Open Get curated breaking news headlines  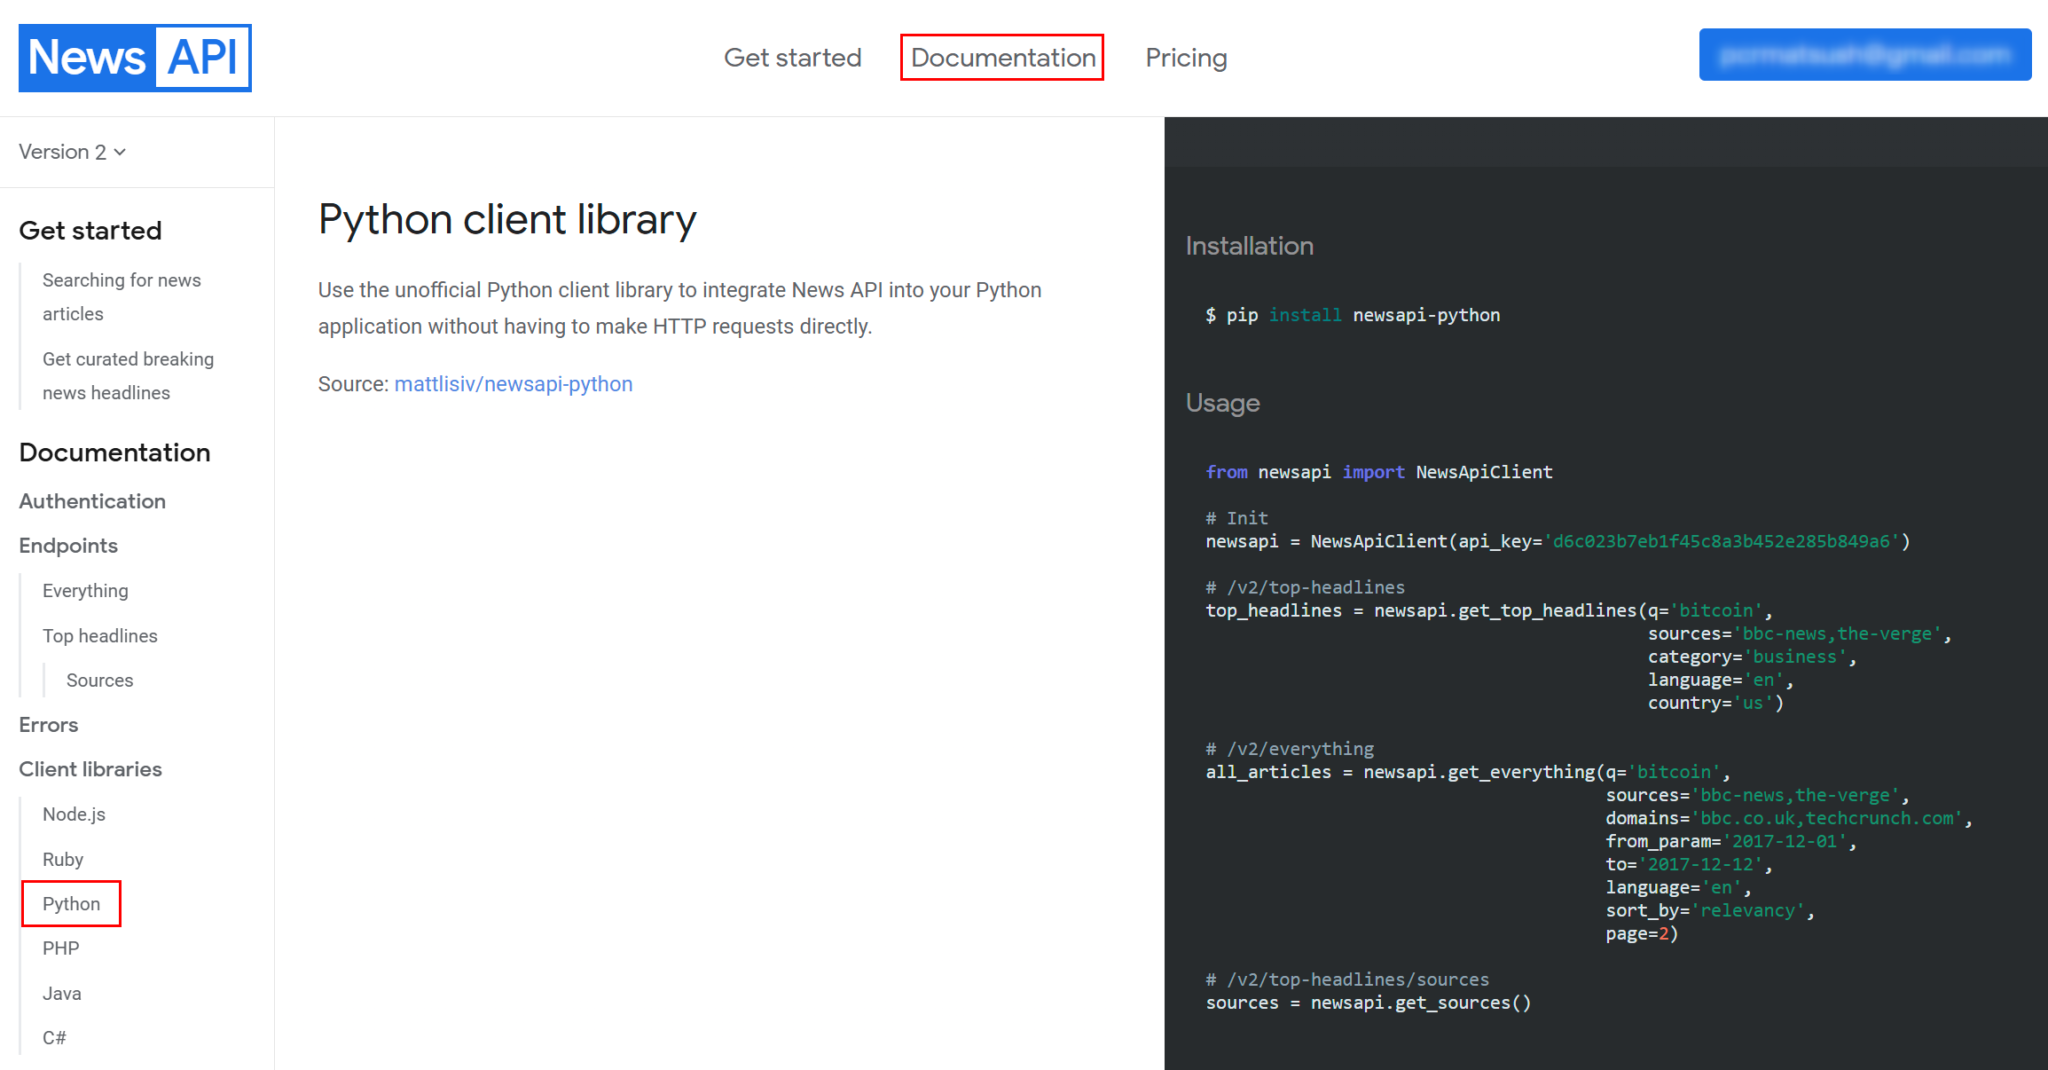click(128, 375)
